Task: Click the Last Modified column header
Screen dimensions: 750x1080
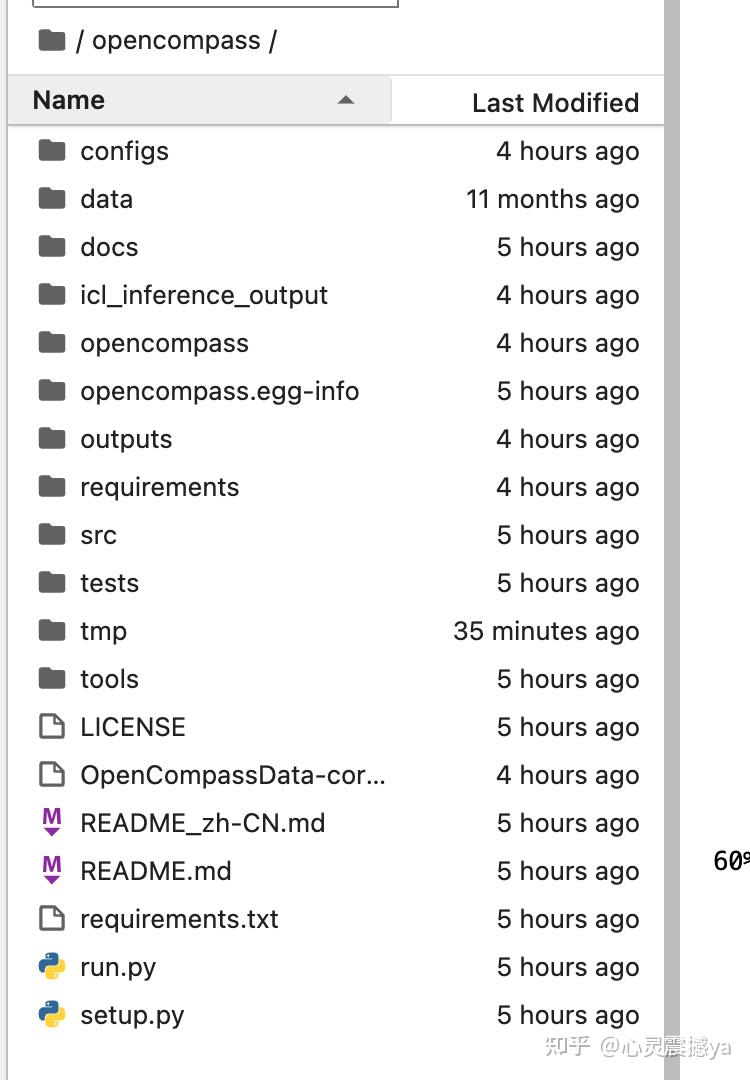Action: (554, 102)
